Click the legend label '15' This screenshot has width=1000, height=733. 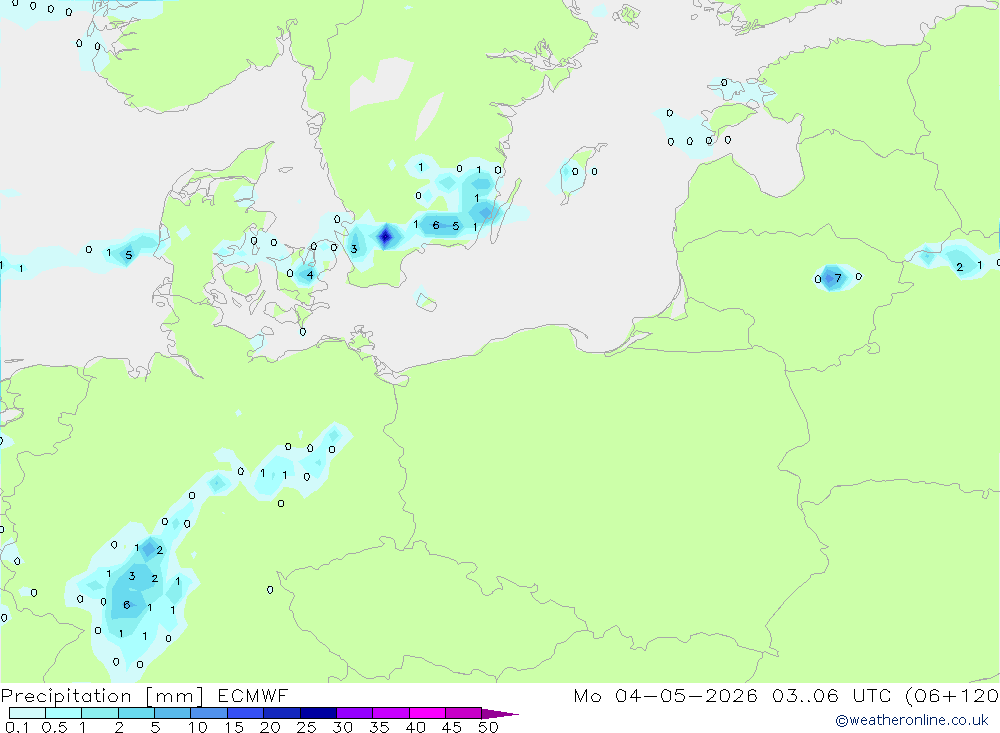point(233,727)
